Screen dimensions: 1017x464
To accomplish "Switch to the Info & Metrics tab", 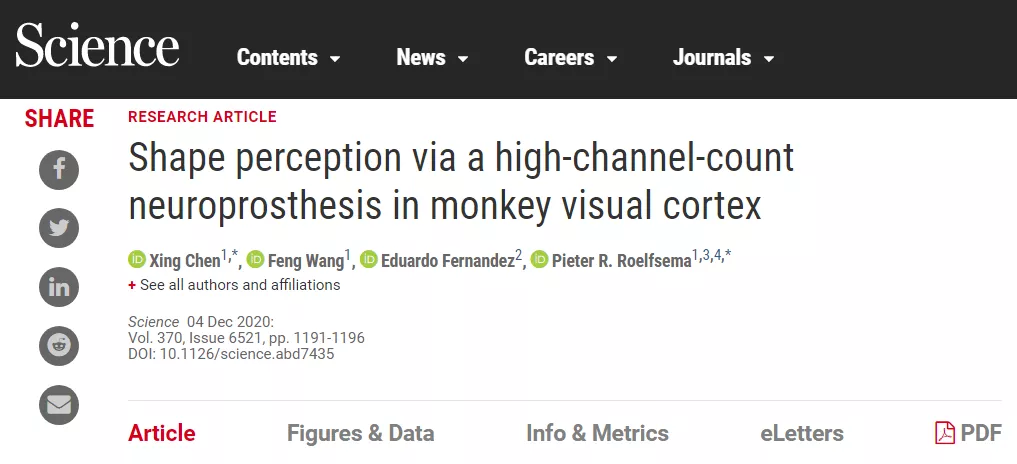I will 597,433.
